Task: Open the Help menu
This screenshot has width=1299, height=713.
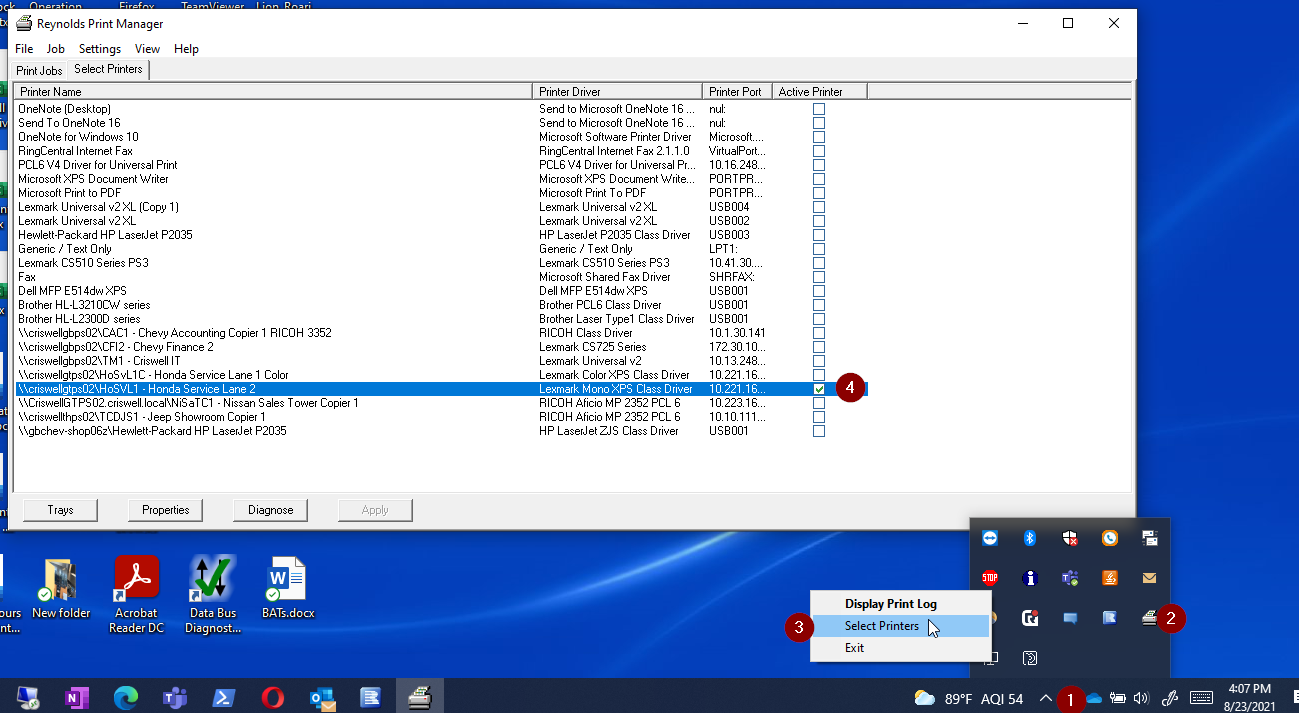Action: tap(186, 49)
